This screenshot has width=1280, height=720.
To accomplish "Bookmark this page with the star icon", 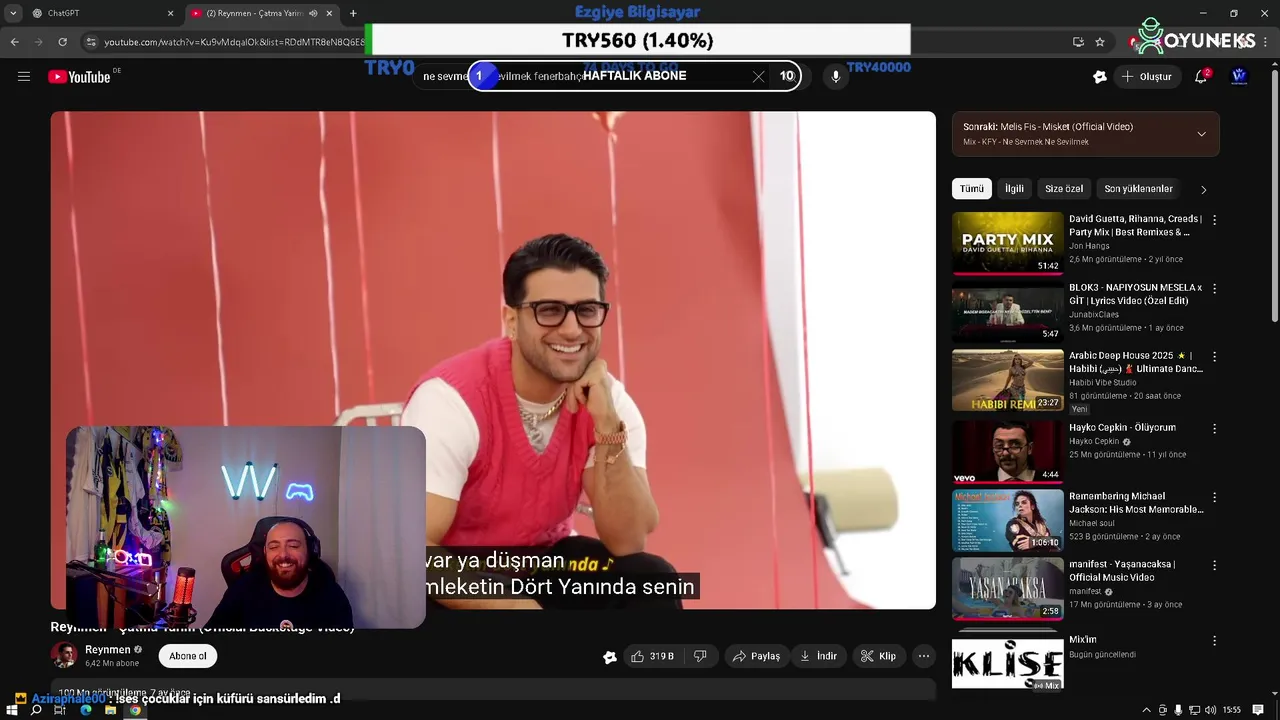I will 1100,42.
